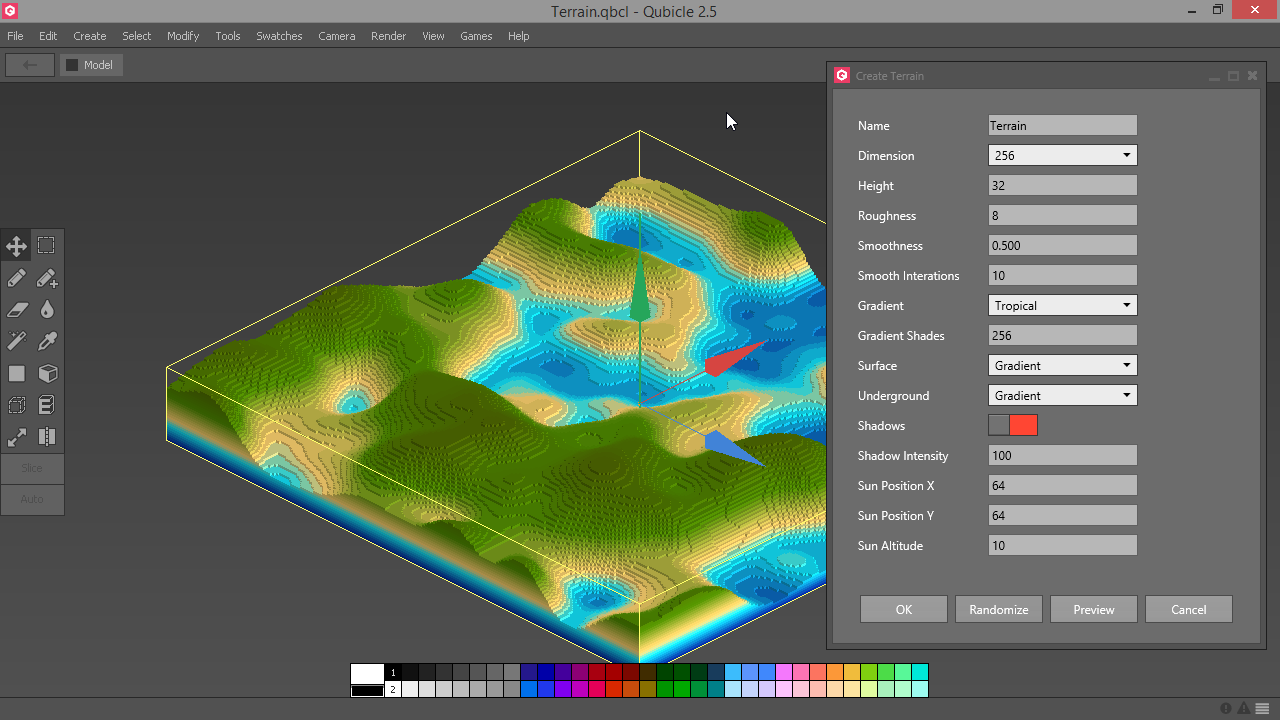The width and height of the screenshot is (1280, 720).
Task: Click the Roughness input field
Action: point(1062,216)
